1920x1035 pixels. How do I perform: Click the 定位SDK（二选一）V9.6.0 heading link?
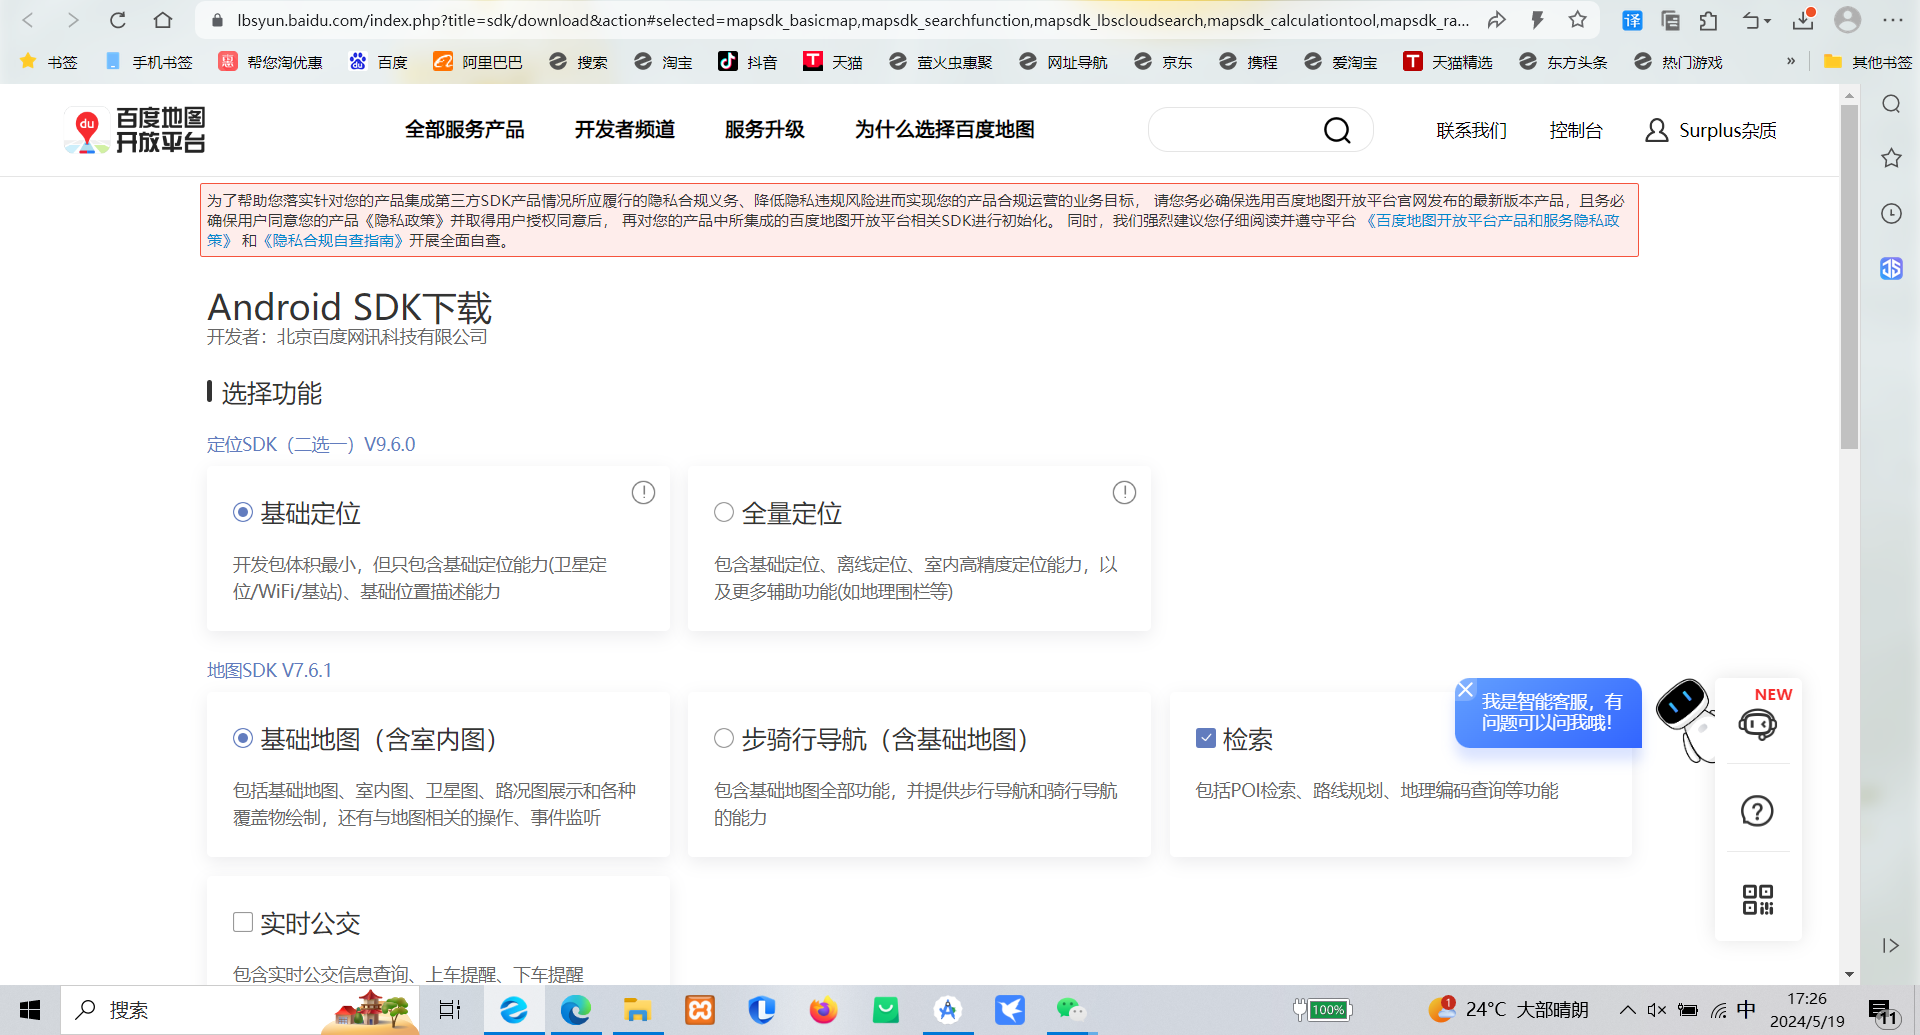tap(311, 444)
